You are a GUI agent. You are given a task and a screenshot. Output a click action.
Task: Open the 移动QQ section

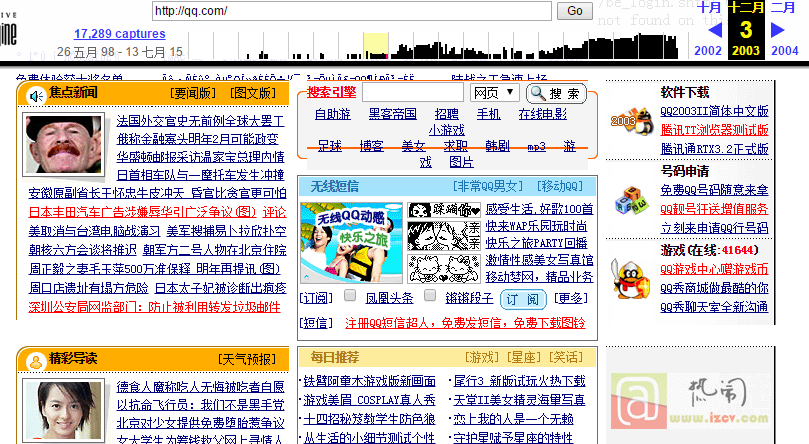[x=560, y=186]
